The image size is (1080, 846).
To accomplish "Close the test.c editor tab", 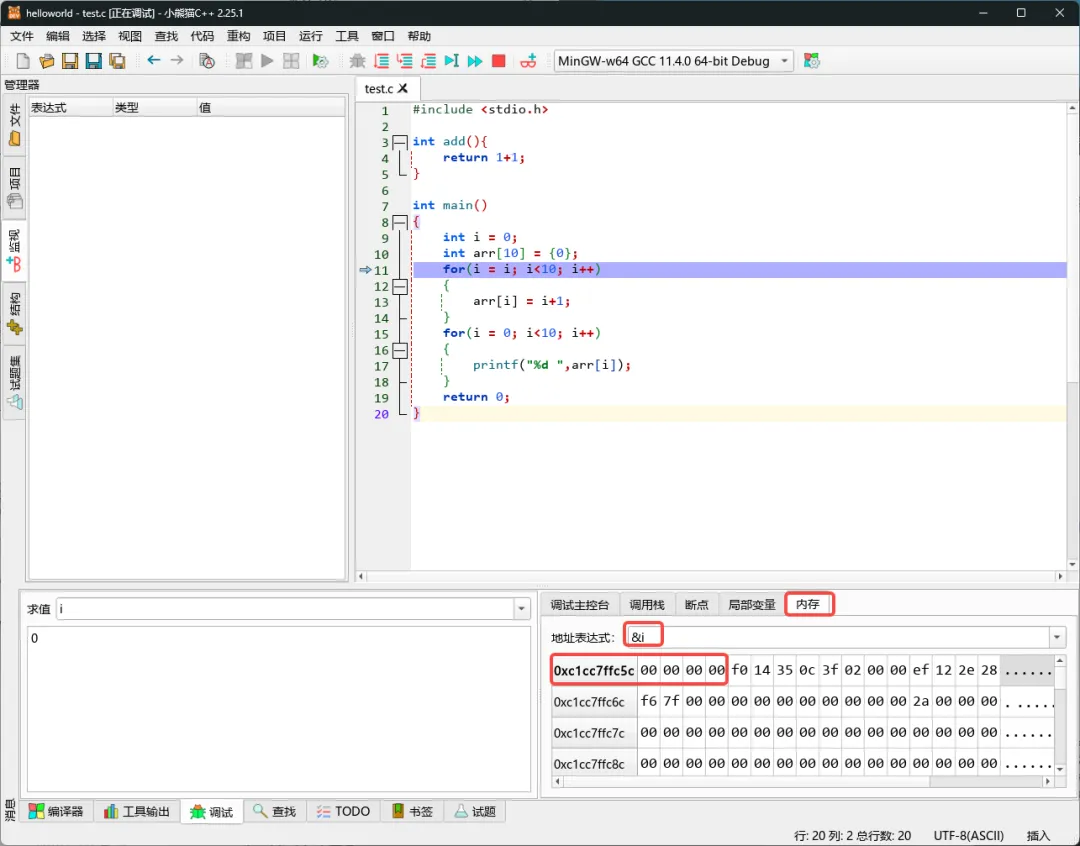I will [x=403, y=89].
